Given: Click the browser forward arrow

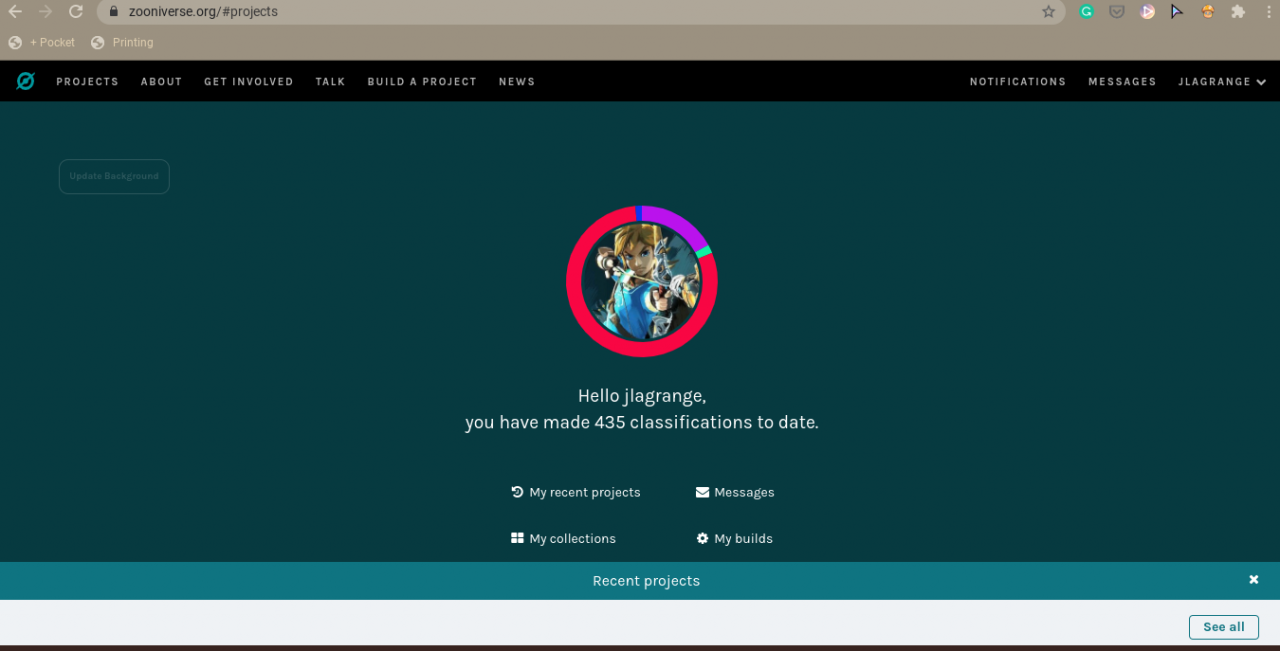Looking at the screenshot, I should (x=45, y=12).
